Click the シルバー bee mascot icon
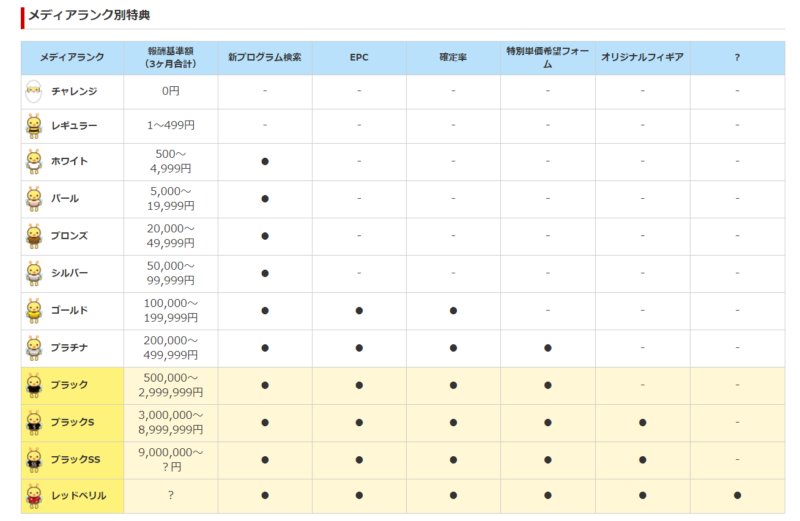 coord(34,274)
